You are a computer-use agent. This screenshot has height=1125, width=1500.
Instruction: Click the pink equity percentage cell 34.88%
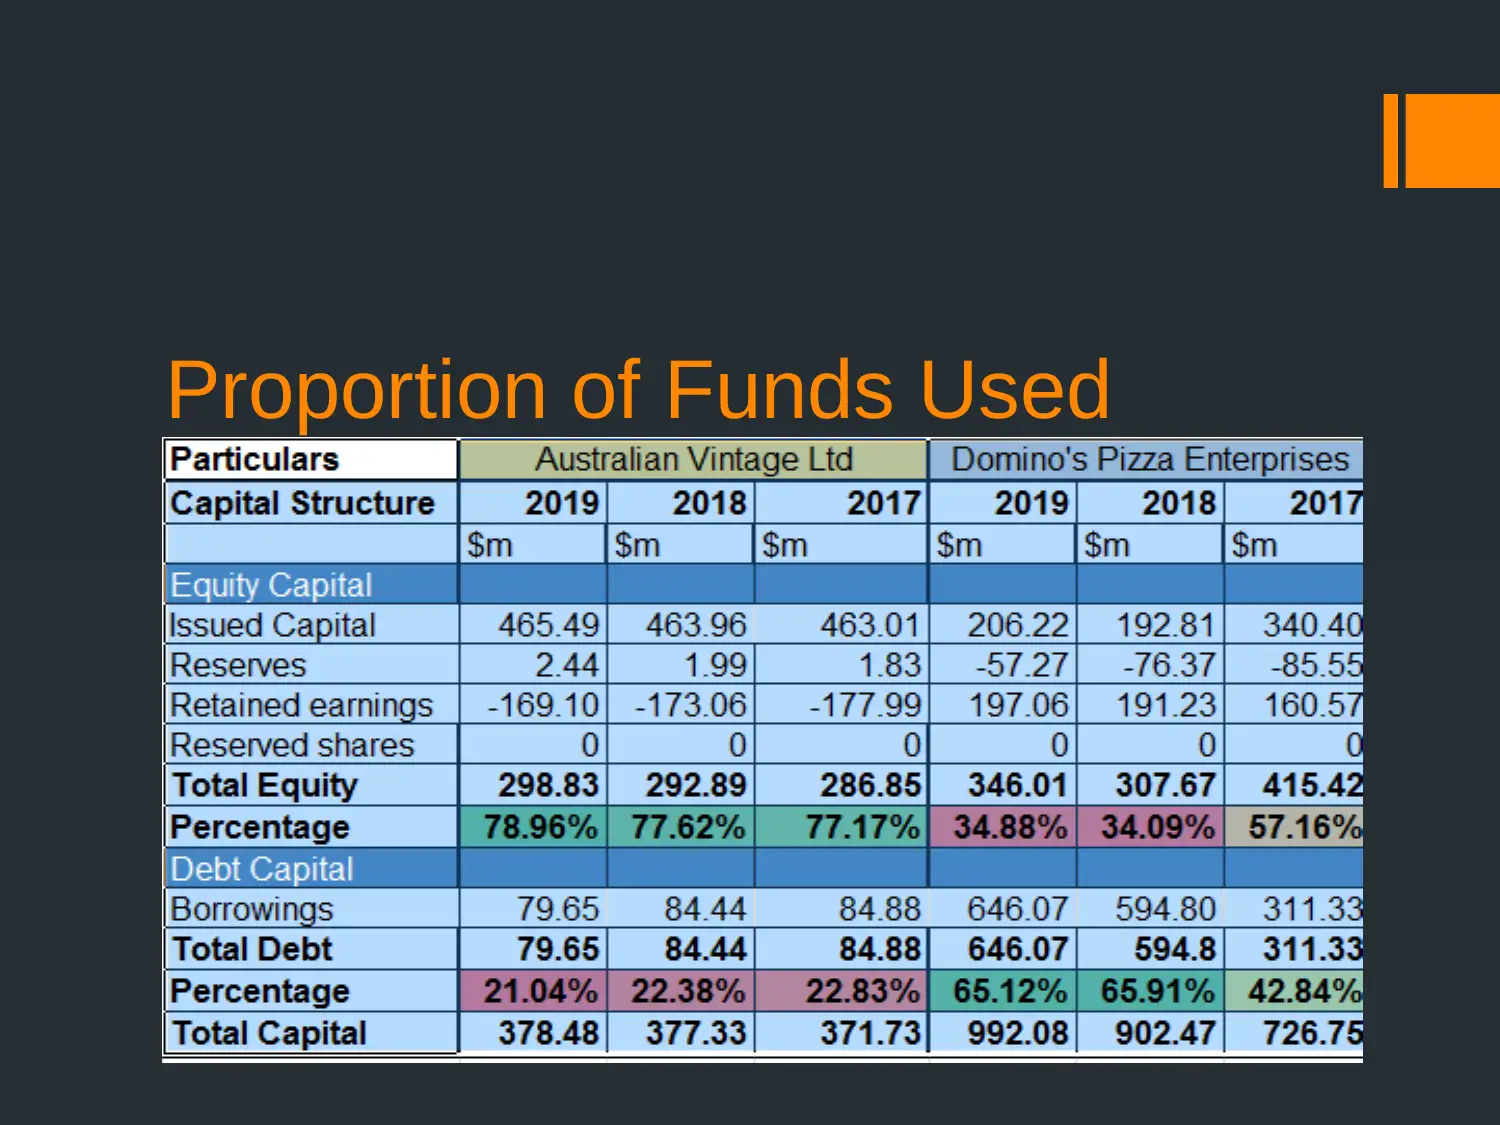(1003, 827)
